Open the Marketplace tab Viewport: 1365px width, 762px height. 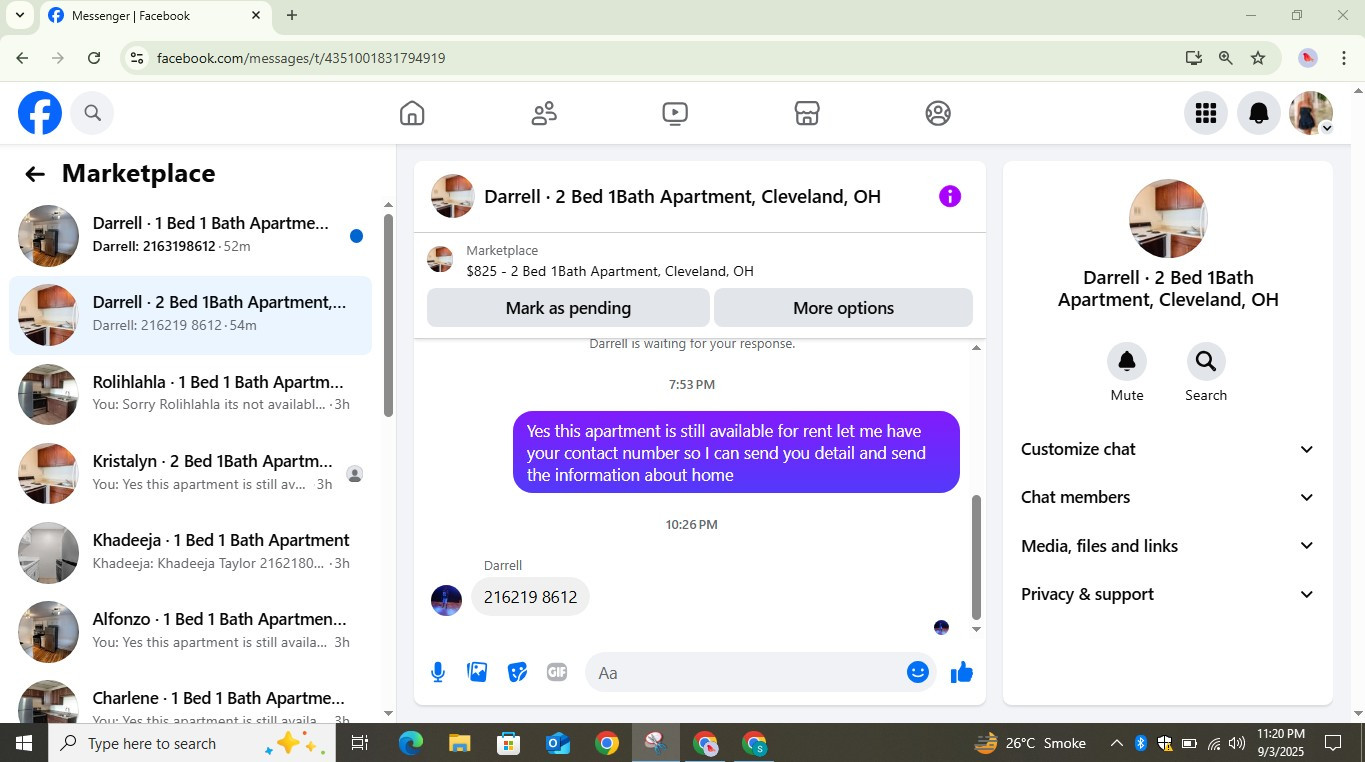pos(807,113)
